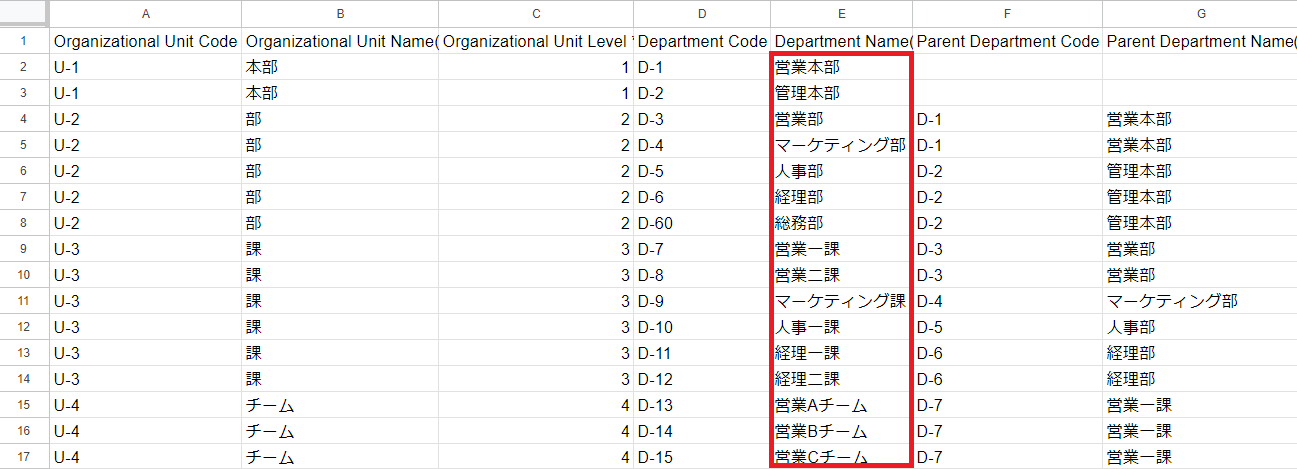Select the 人事一課 cell
The image size is (1297, 469).
click(840, 327)
